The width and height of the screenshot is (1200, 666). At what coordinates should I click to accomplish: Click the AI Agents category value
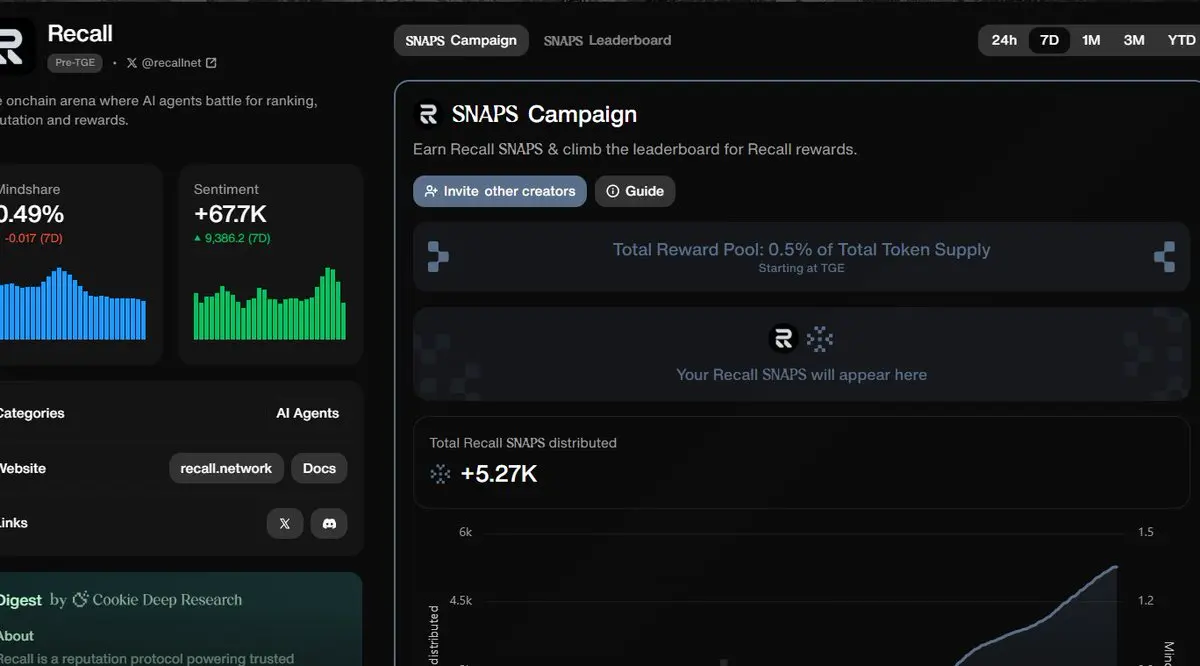307,413
